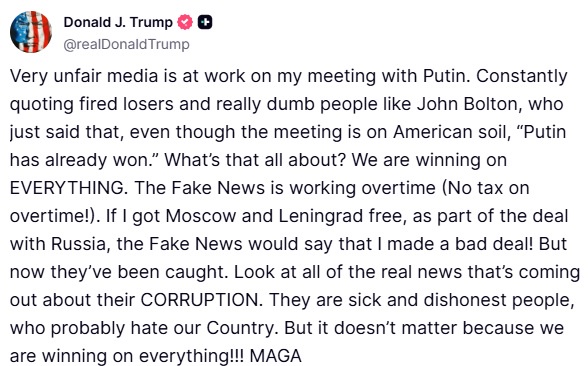Click the word MAGA at post end
The height and width of the screenshot is (366, 588).
coord(276,356)
